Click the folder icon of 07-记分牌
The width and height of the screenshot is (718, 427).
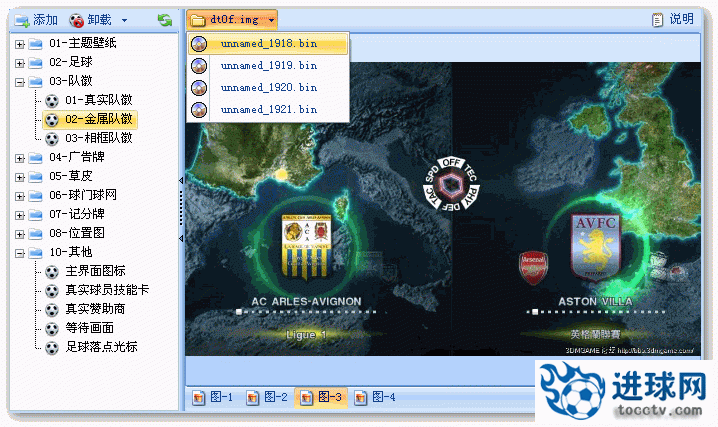(36, 215)
